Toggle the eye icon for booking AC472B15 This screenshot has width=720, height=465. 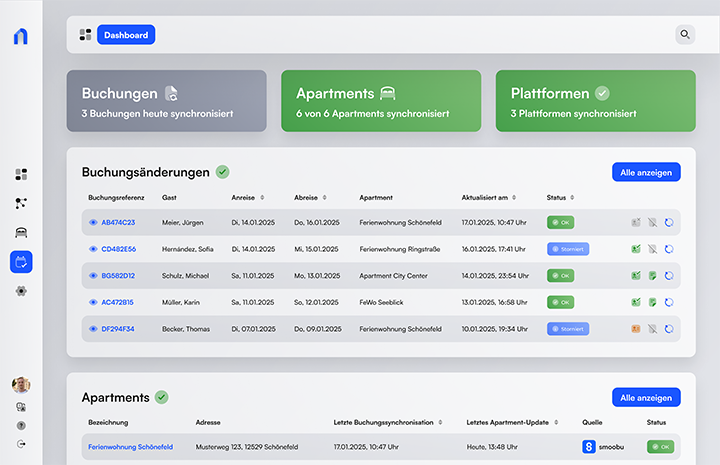(x=93, y=302)
